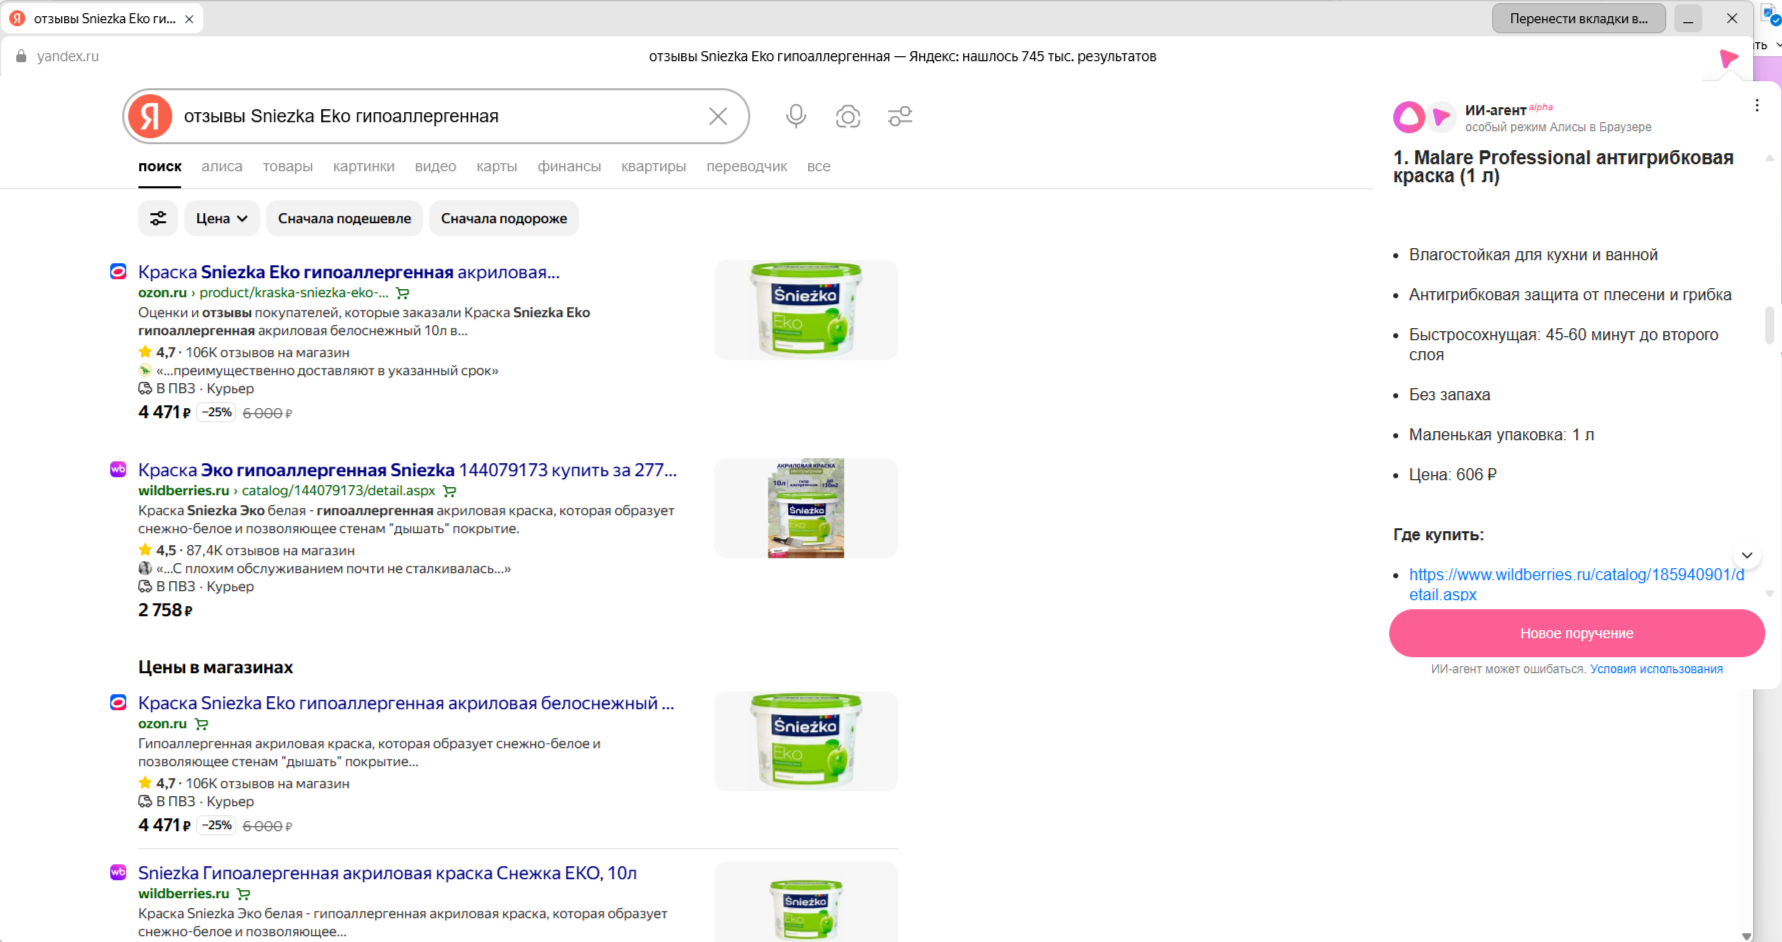The height and width of the screenshot is (942, 1782).
Task: Clear the search query with X icon
Action: (718, 117)
